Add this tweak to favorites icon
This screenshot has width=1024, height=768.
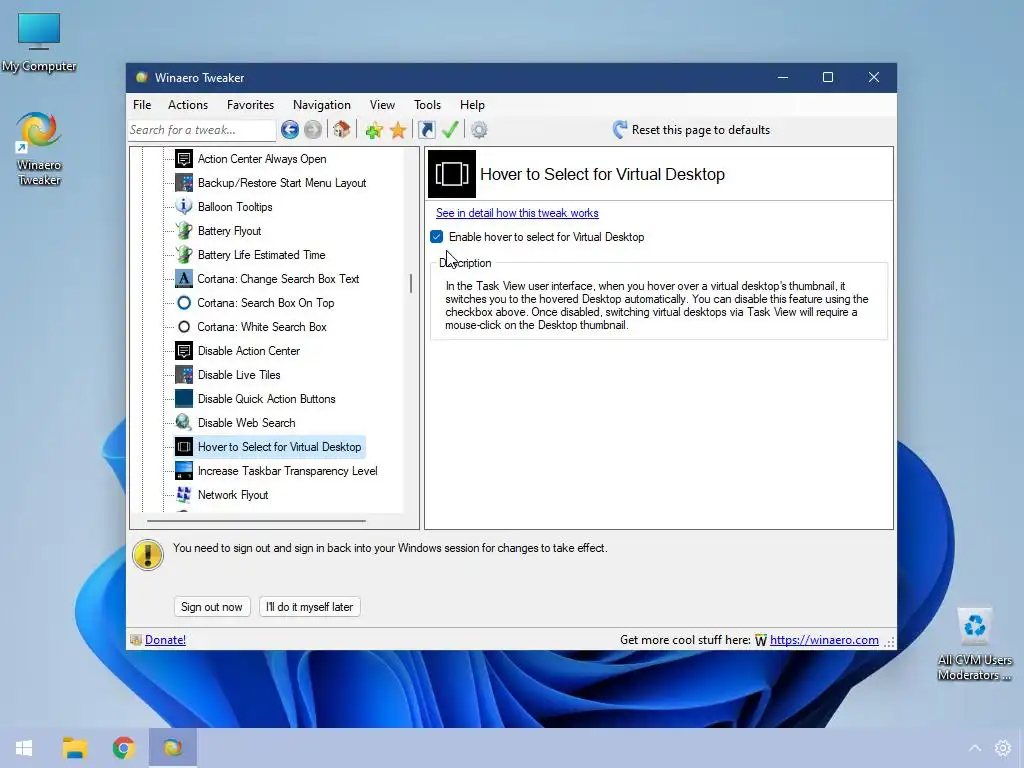(374, 130)
